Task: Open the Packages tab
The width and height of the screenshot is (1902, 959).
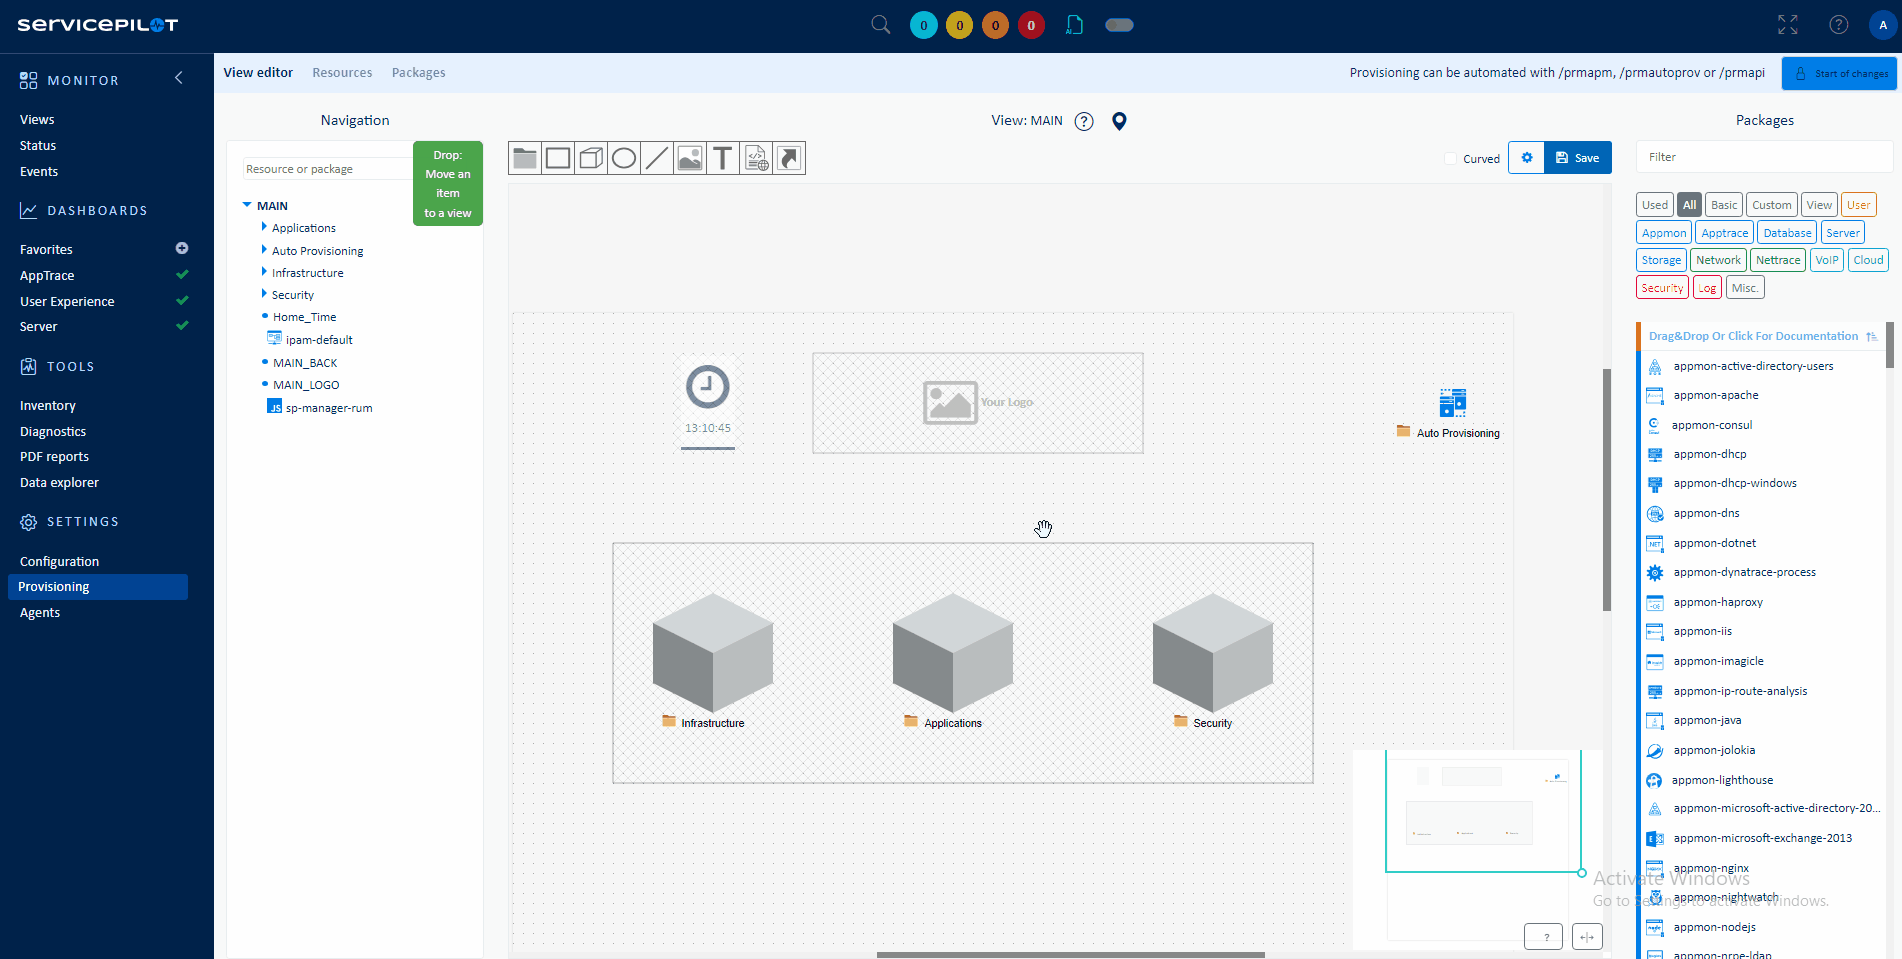Action: (418, 72)
